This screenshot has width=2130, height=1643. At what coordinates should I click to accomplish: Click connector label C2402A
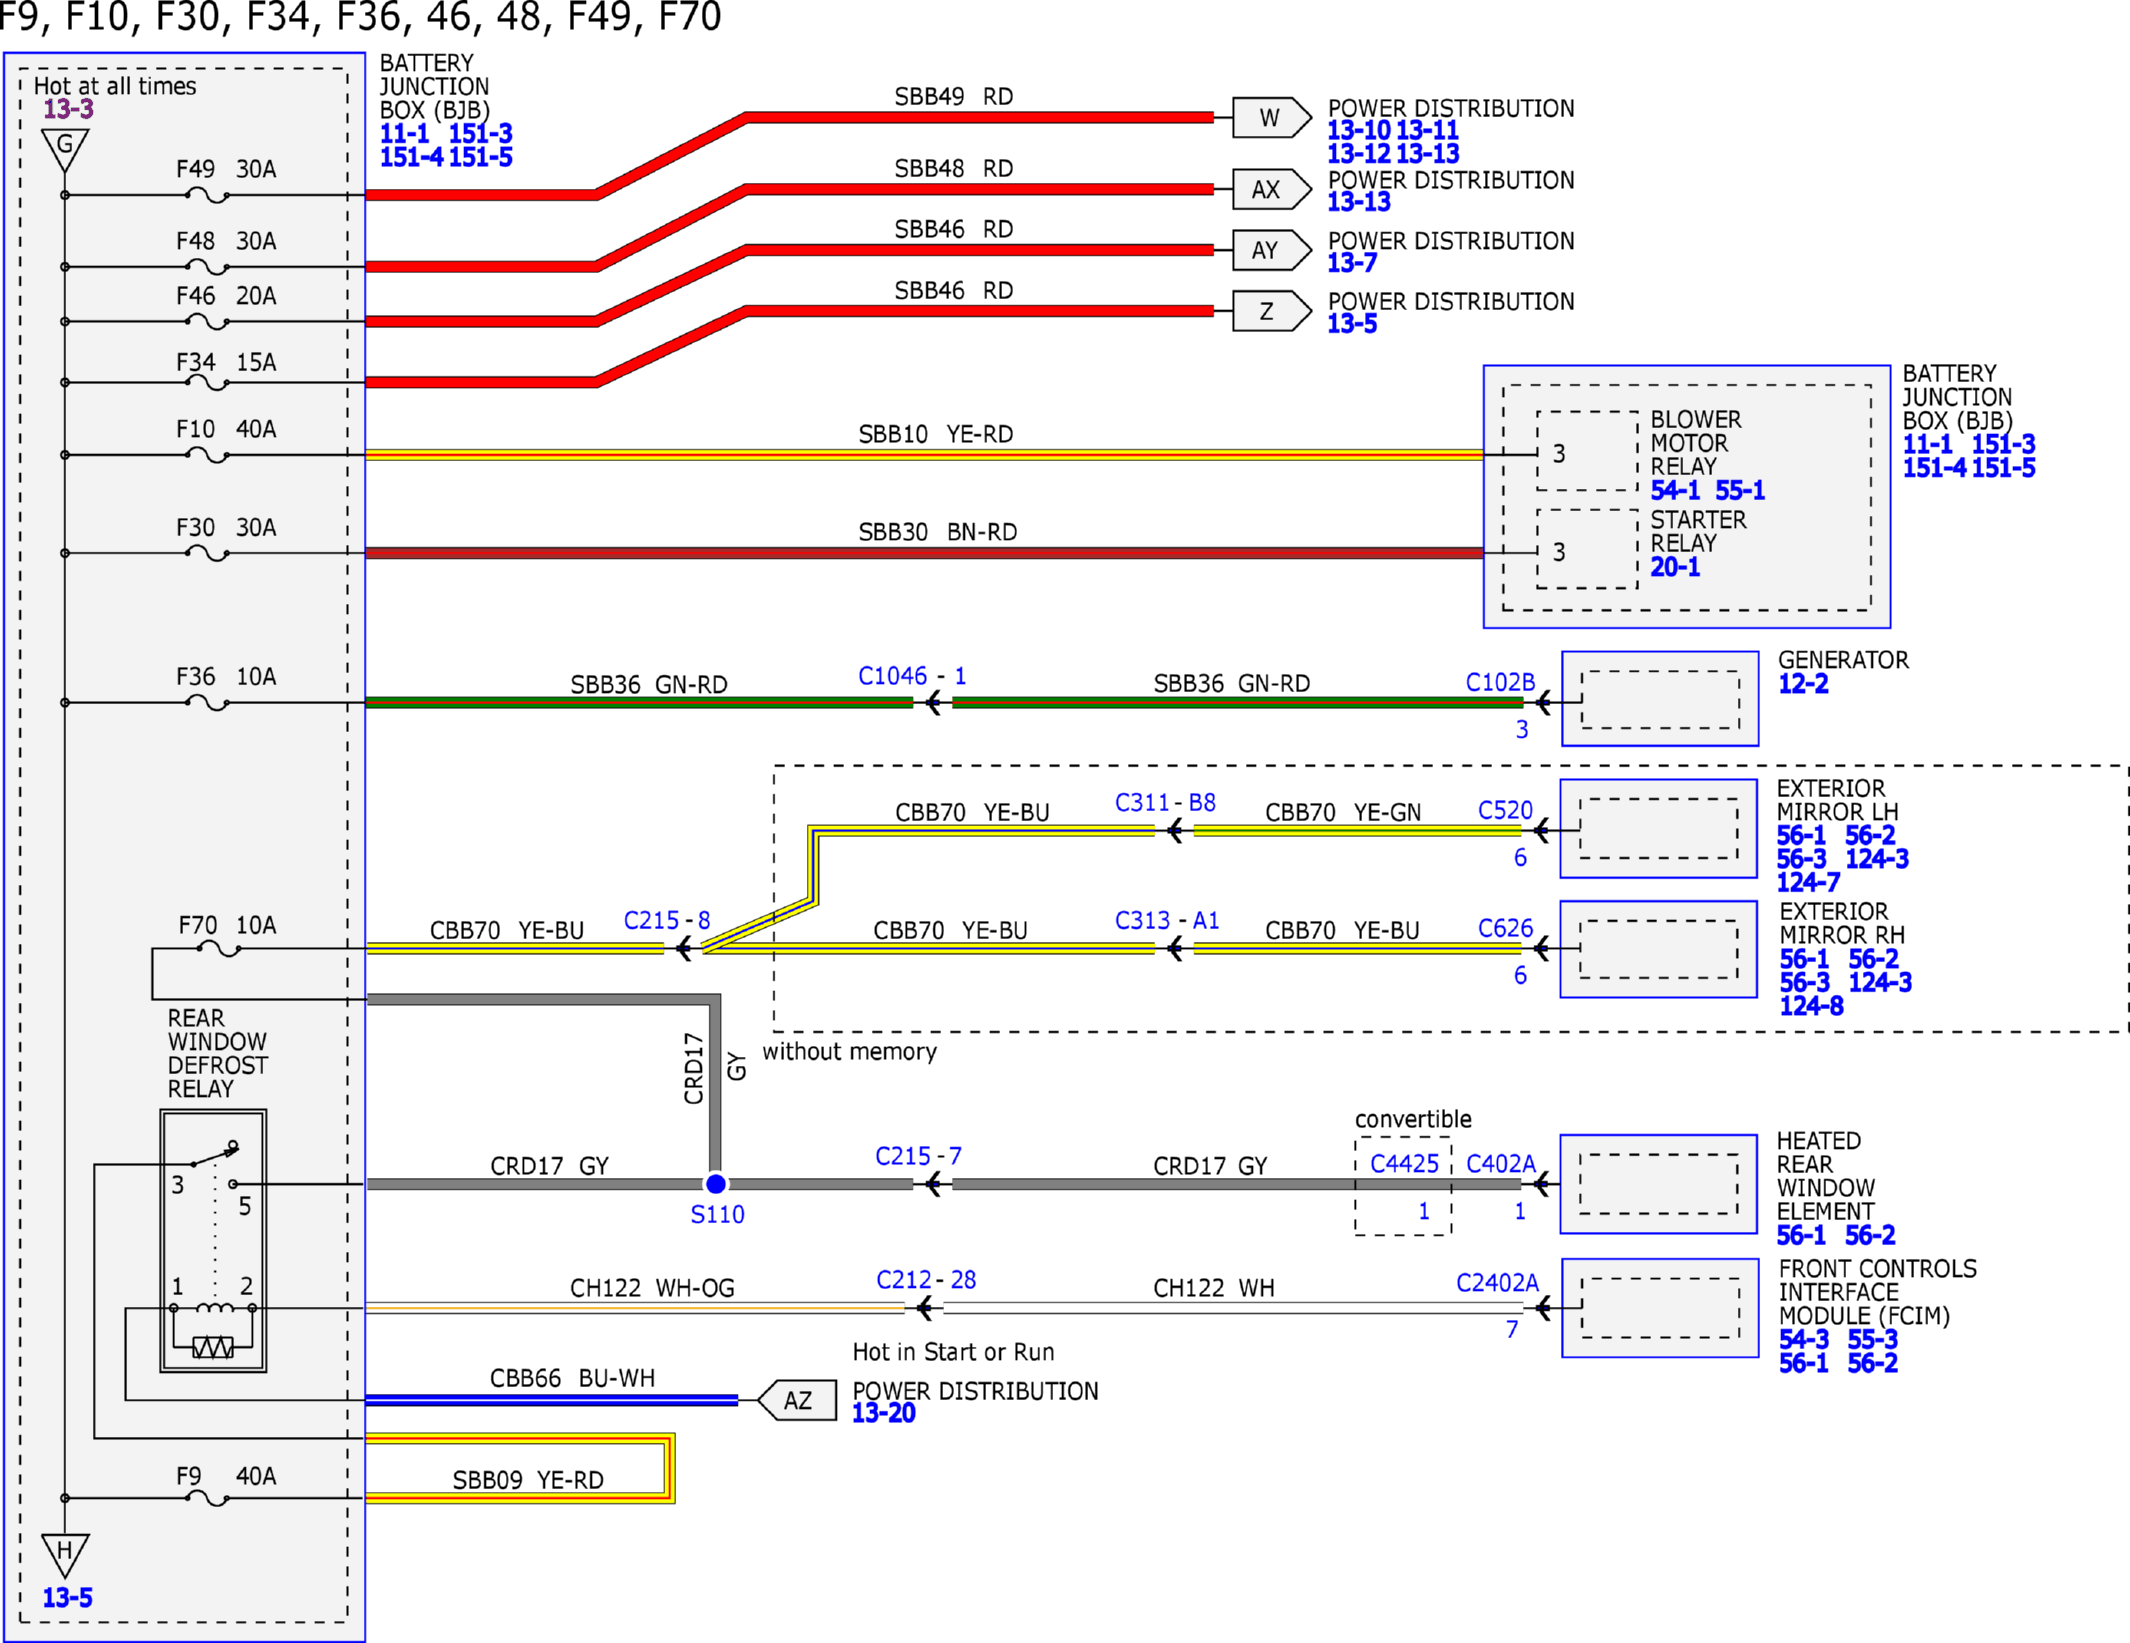(x=1497, y=1283)
